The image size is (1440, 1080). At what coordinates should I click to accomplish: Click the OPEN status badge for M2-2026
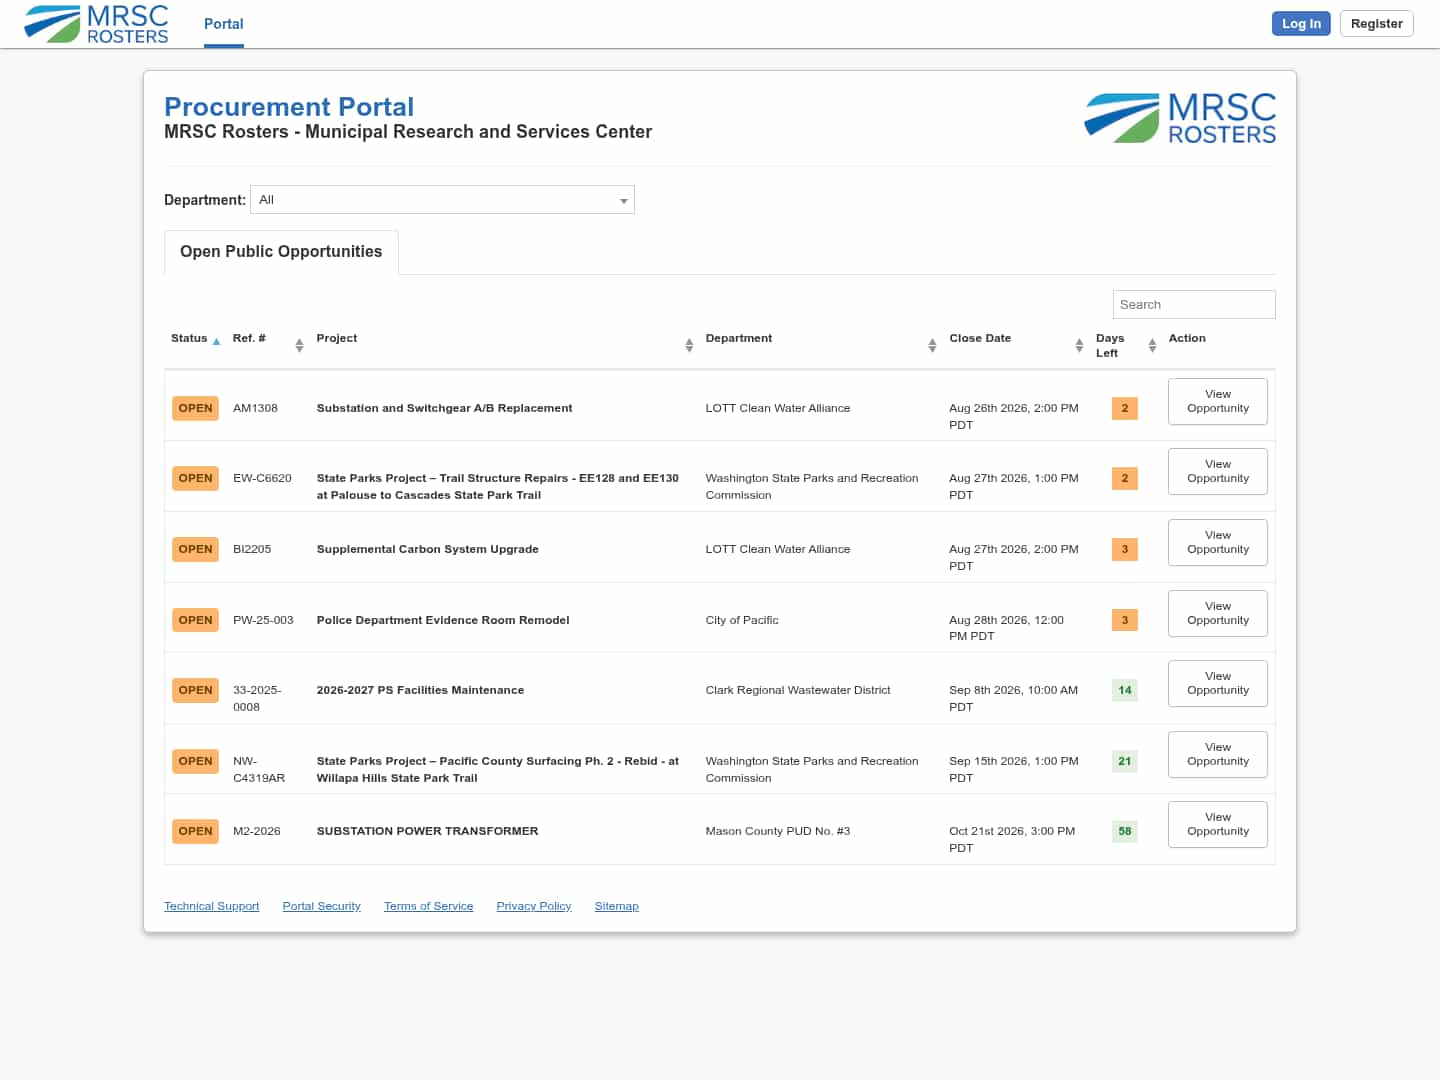[195, 831]
